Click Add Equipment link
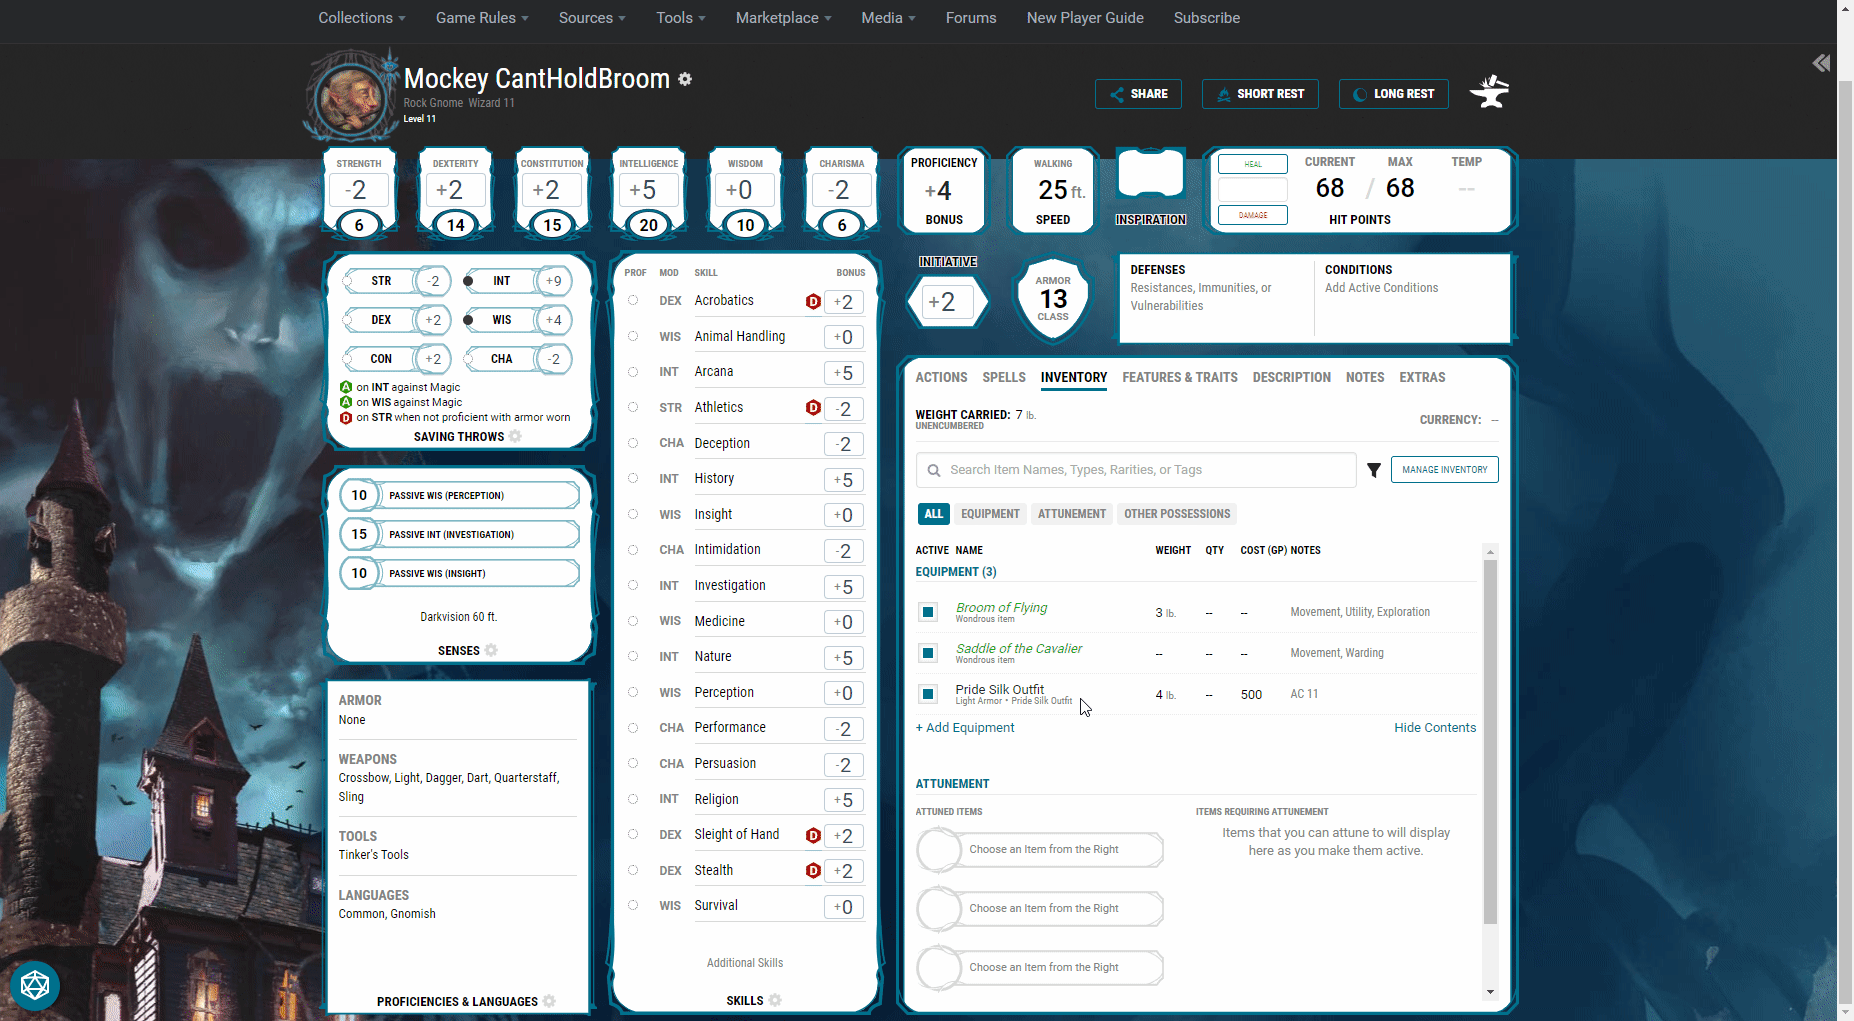The width and height of the screenshot is (1854, 1021). [965, 728]
